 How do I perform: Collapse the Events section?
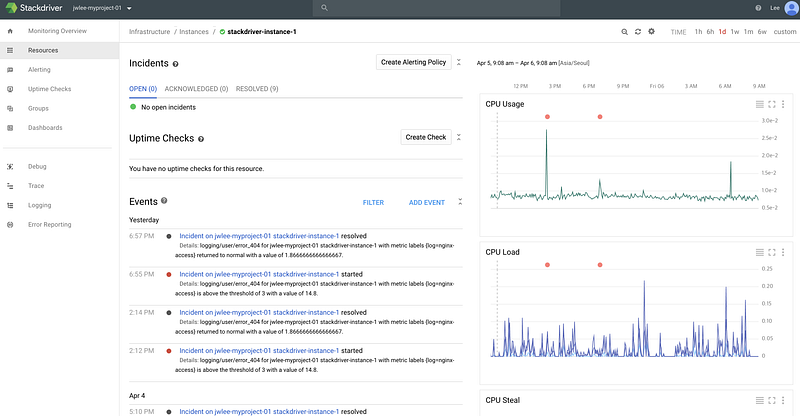coord(460,202)
